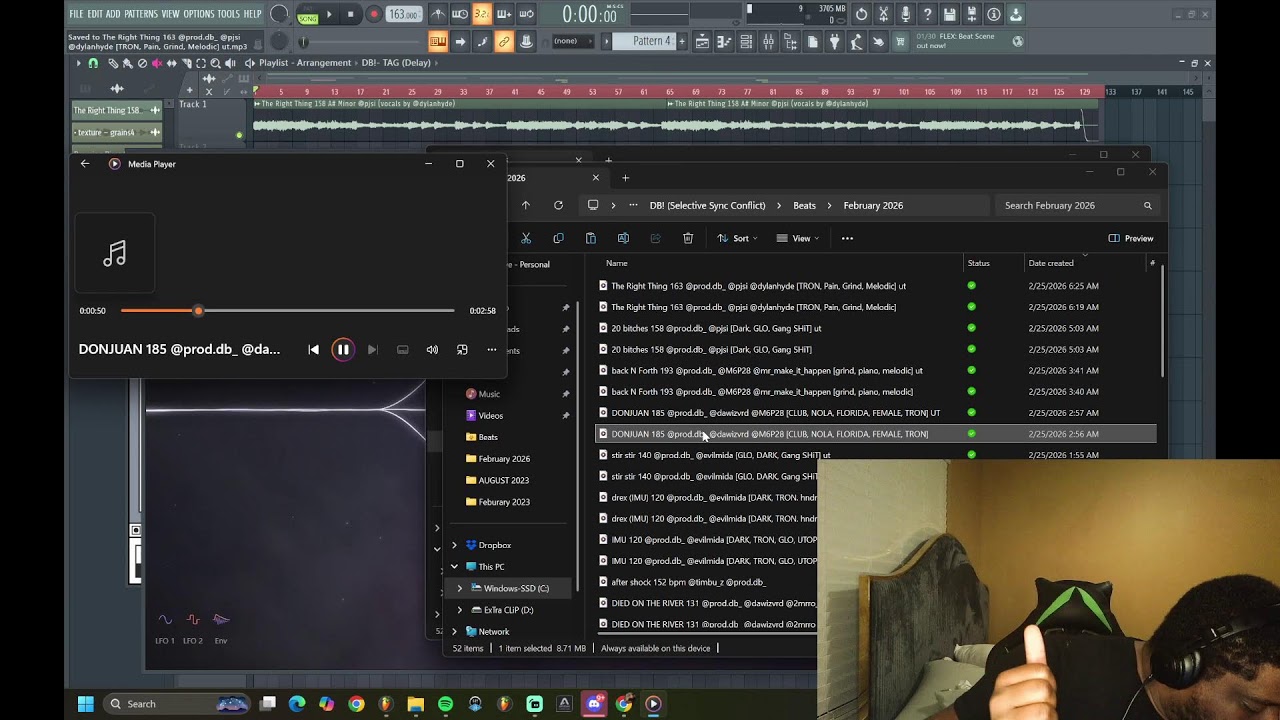Click Delete trash icon in File Explorer
Image resolution: width=1280 pixels, height=720 pixels.
click(x=688, y=238)
